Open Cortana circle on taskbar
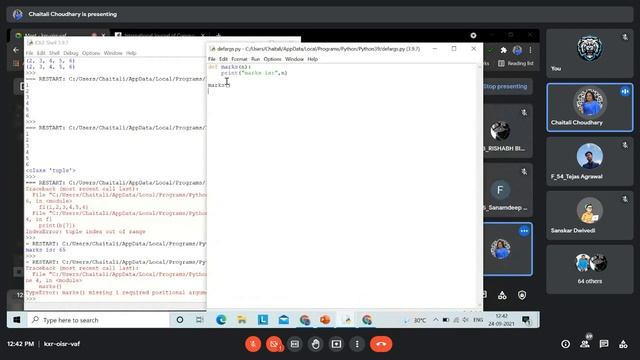 [x=180, y=320]
